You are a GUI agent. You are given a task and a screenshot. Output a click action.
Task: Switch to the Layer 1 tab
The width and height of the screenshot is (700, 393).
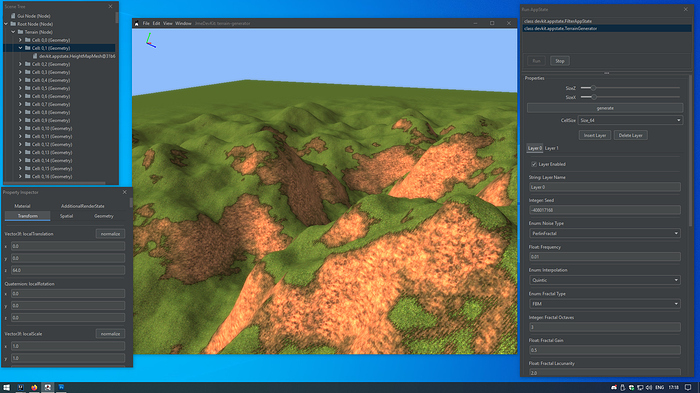click(x=551, y=148)
